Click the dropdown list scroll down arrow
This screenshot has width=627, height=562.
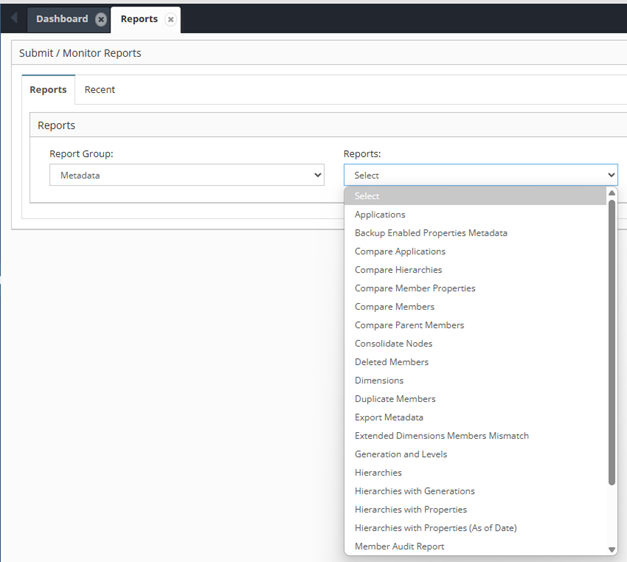coord(612,550)
